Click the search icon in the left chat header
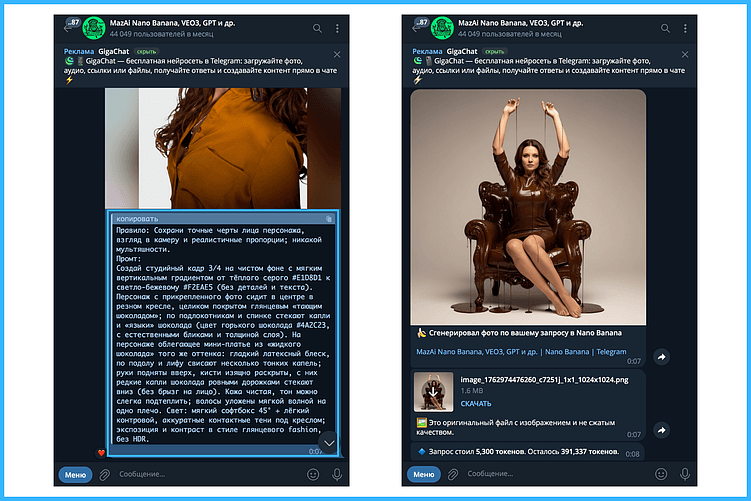 tap(317, 29)
